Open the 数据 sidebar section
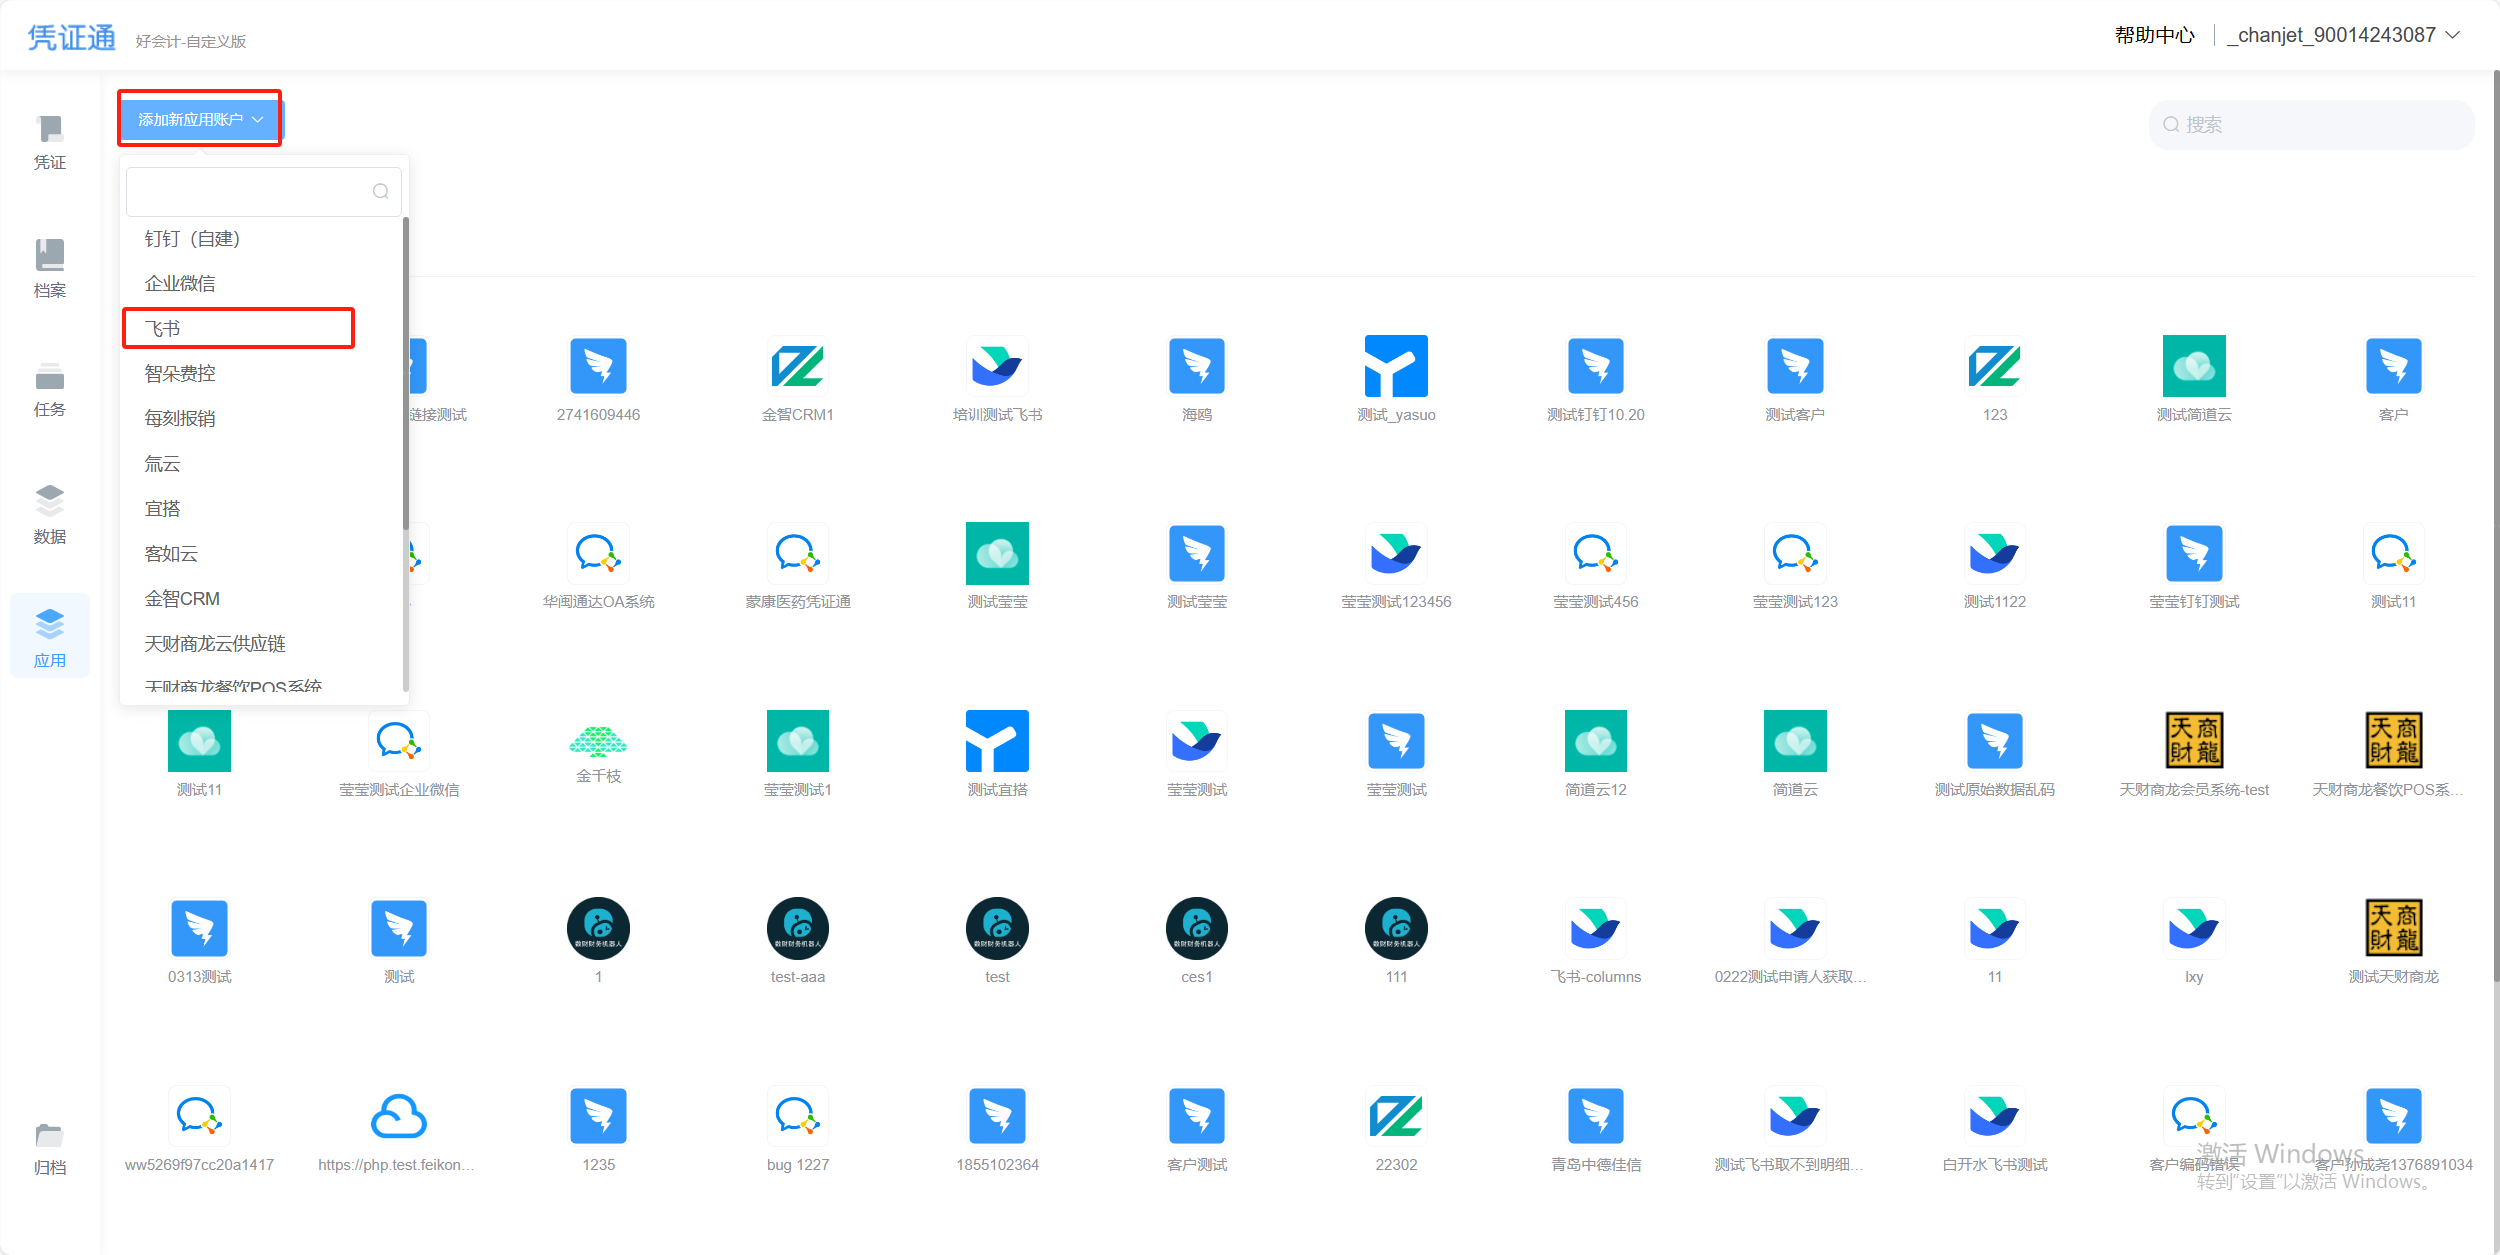The width and height of the screenshot is (2500, 1255). [49, 515]
